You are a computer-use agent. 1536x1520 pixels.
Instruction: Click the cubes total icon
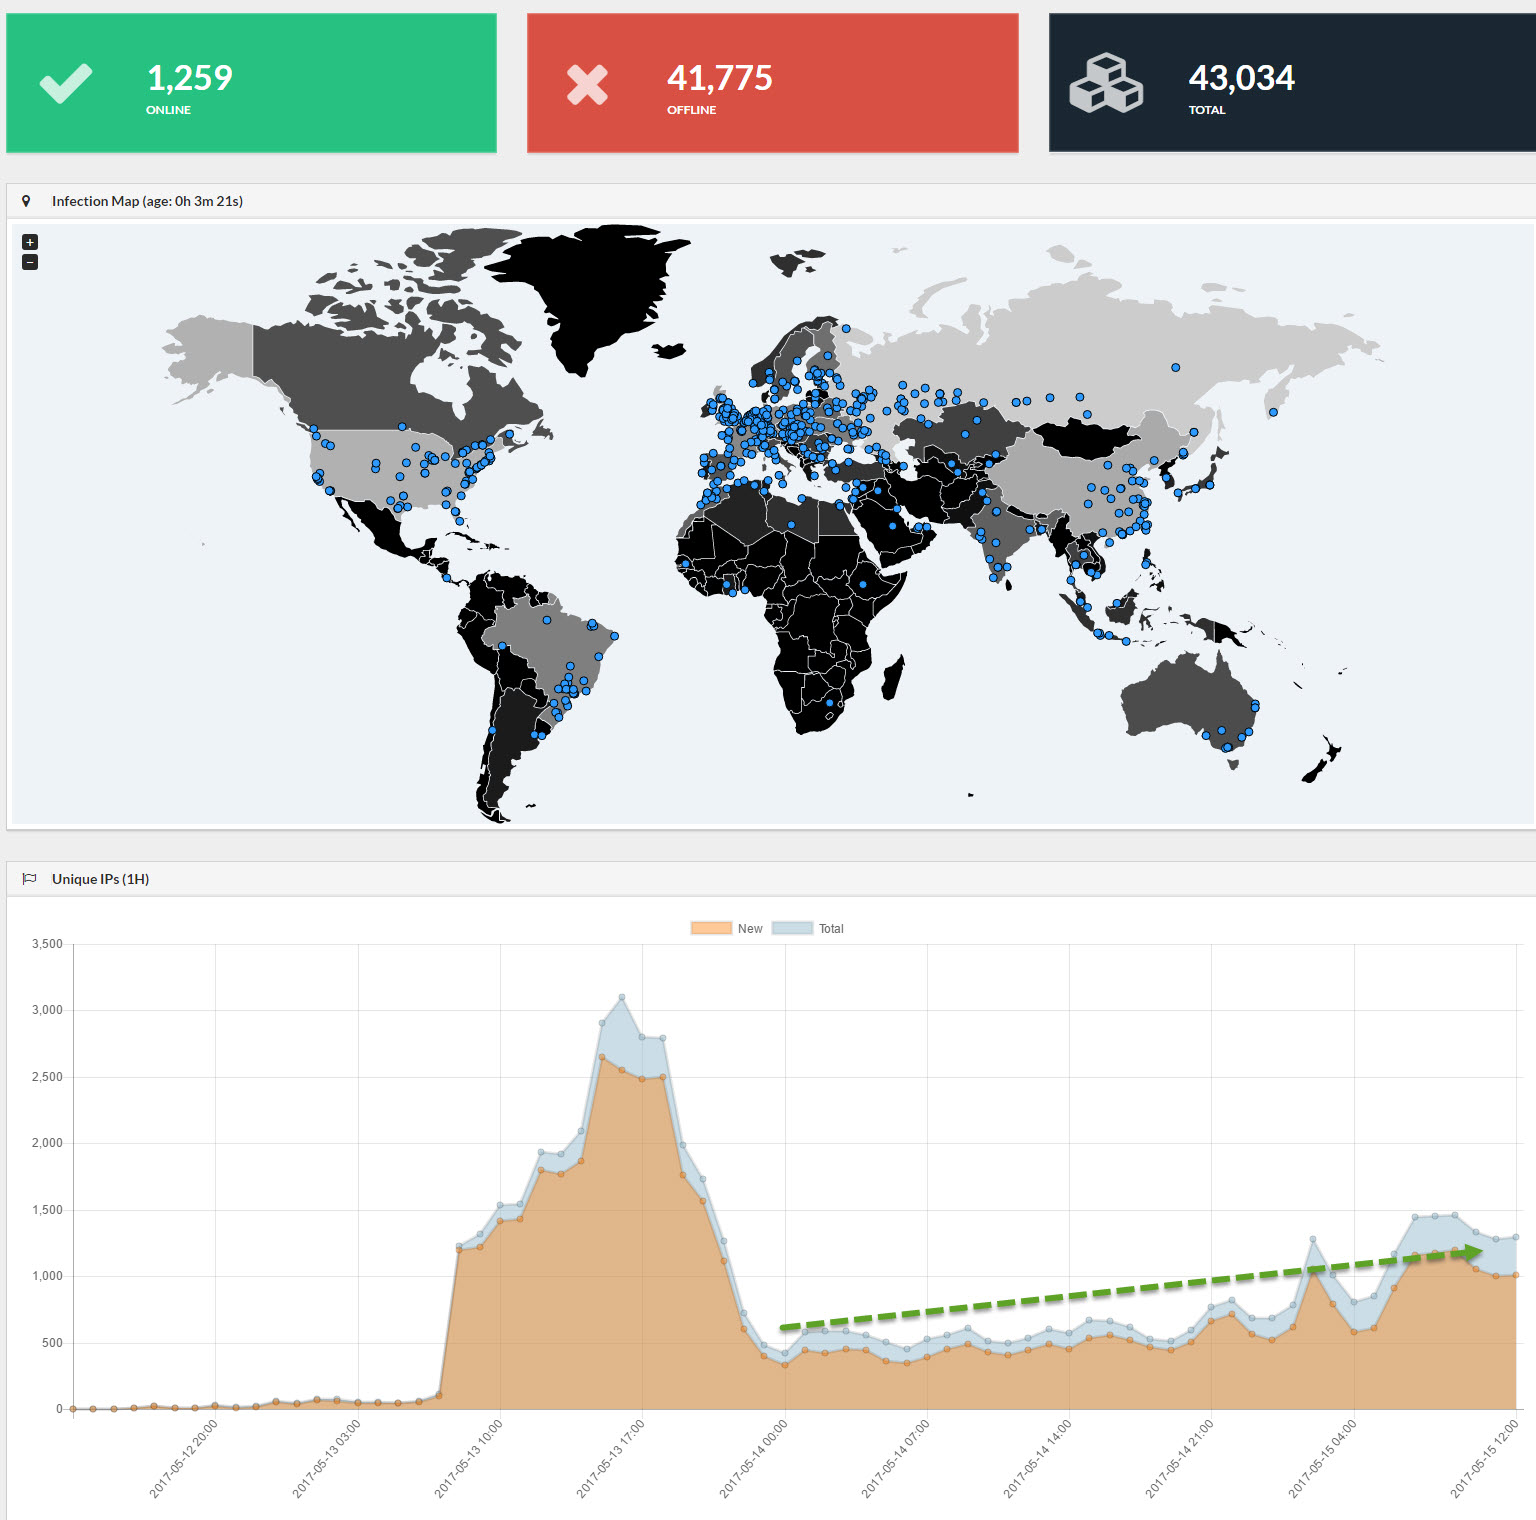tap(1106, 83)
